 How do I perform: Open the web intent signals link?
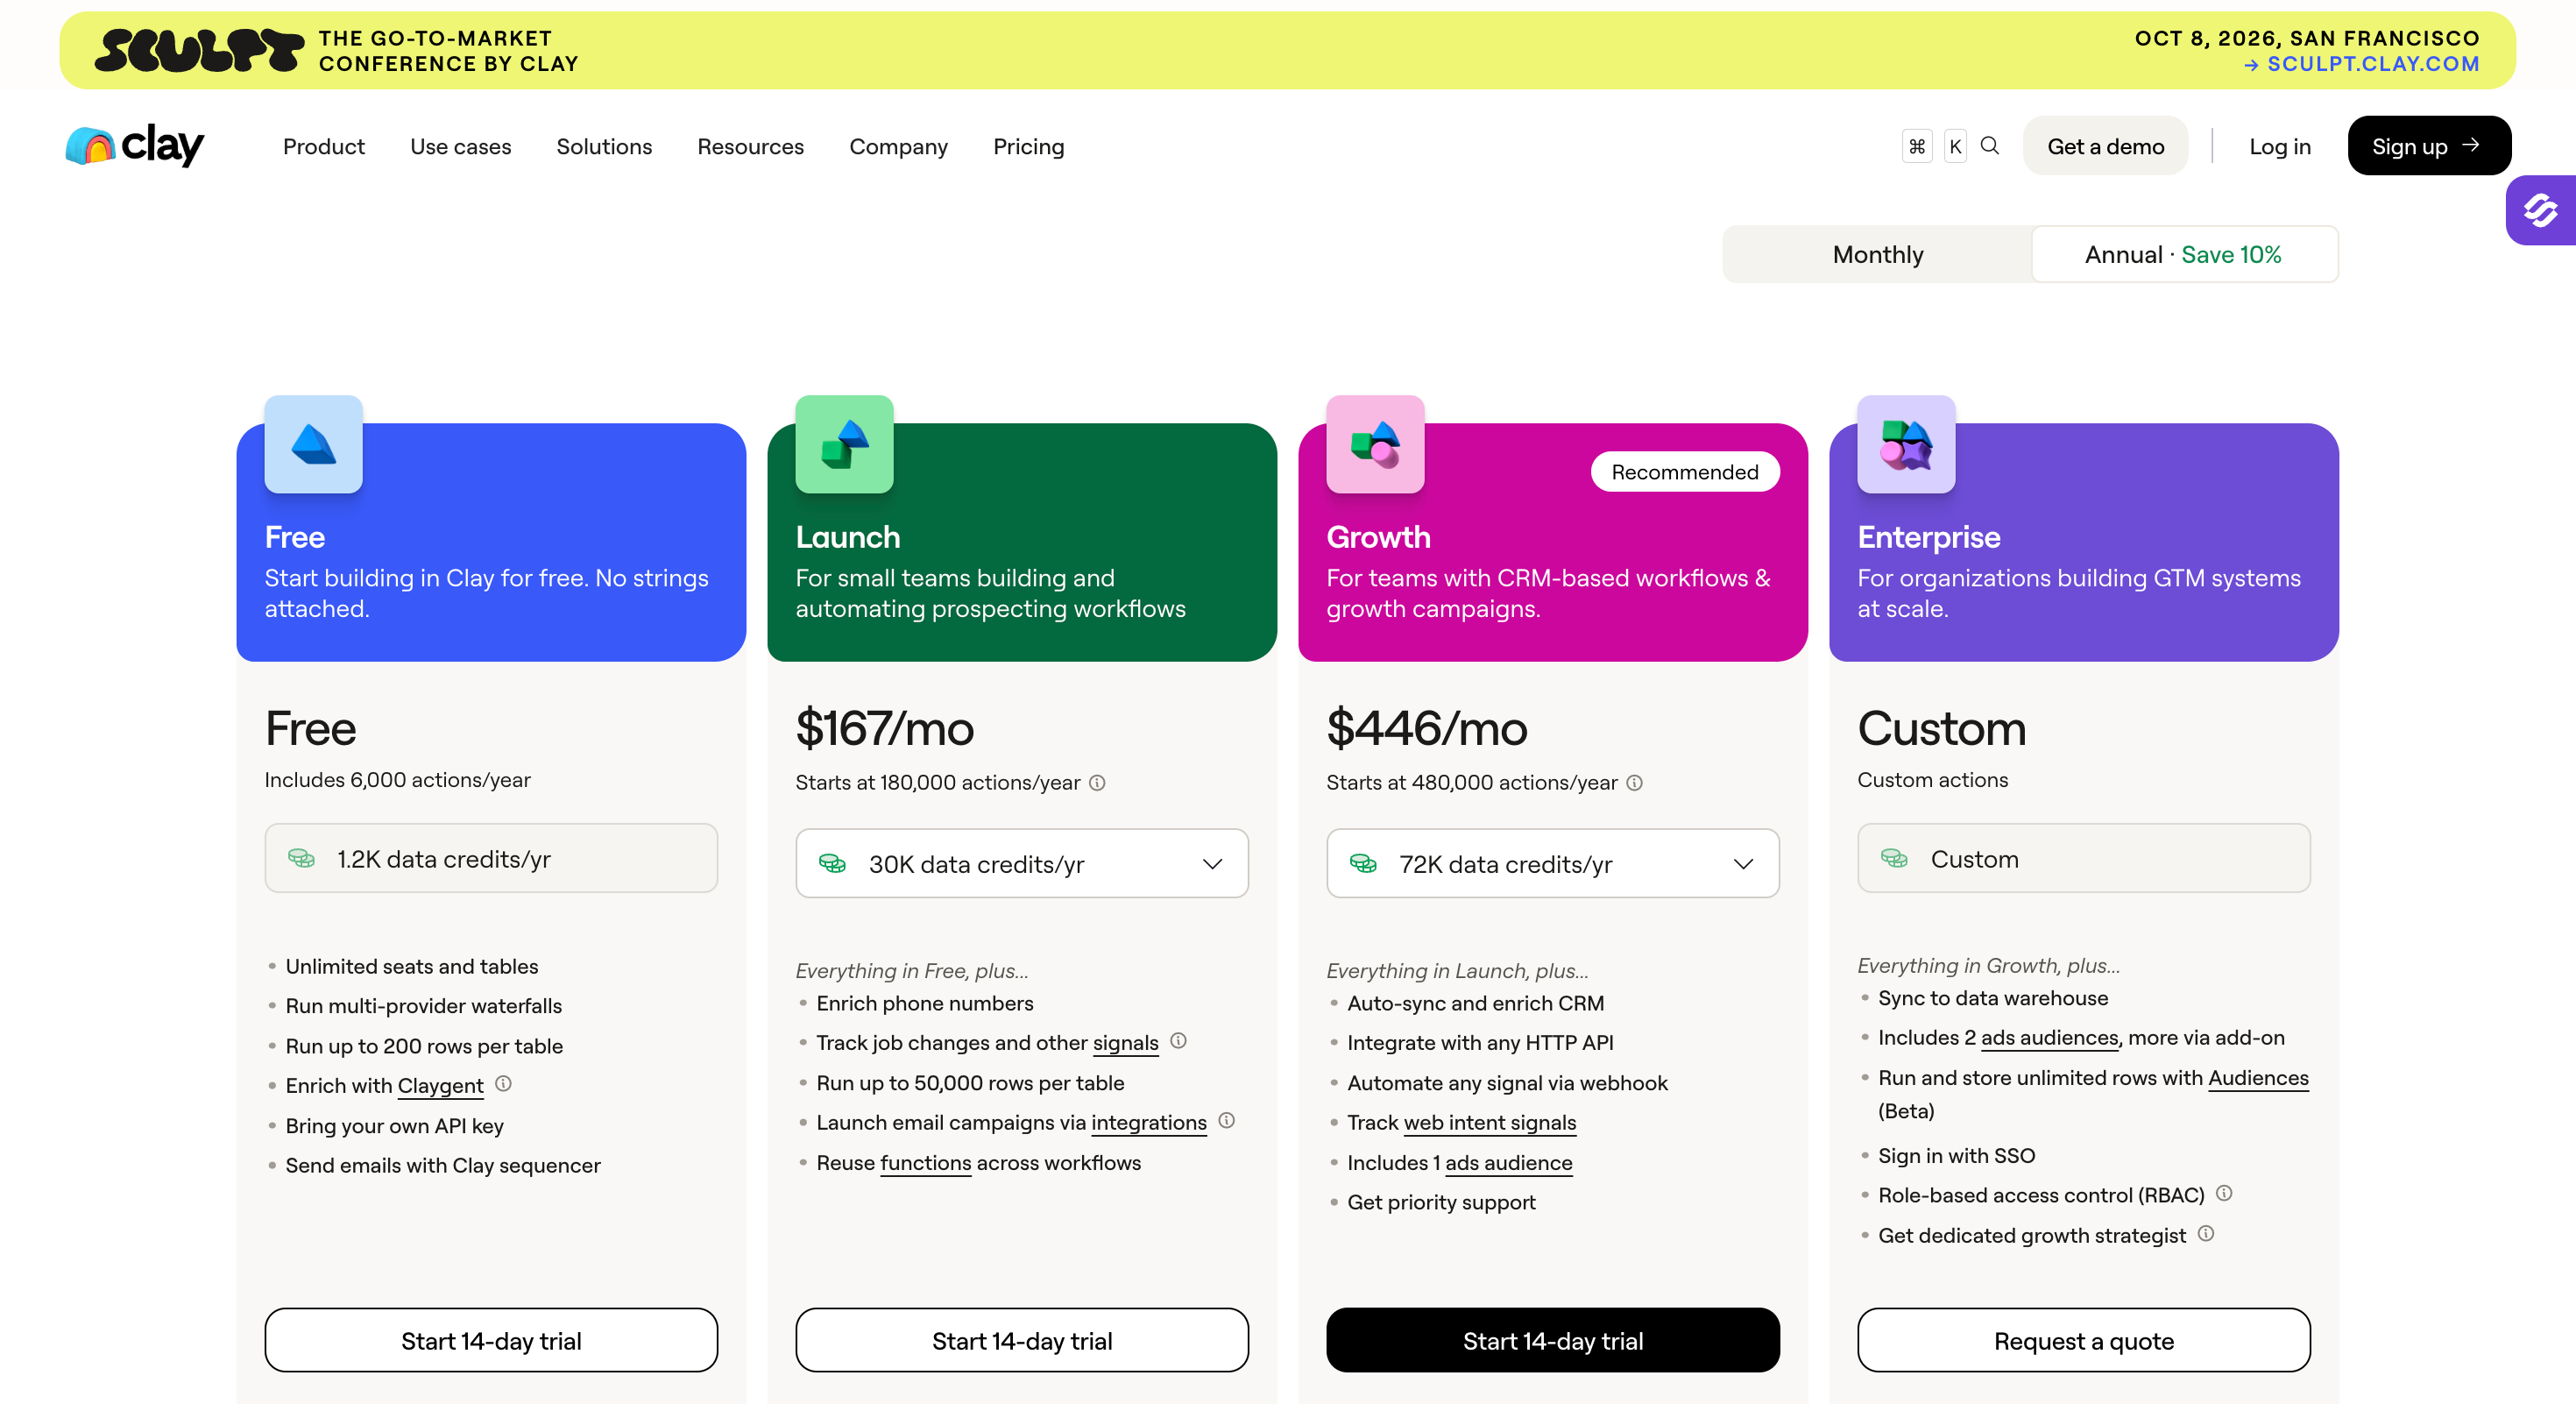tap(1489, 1122)
